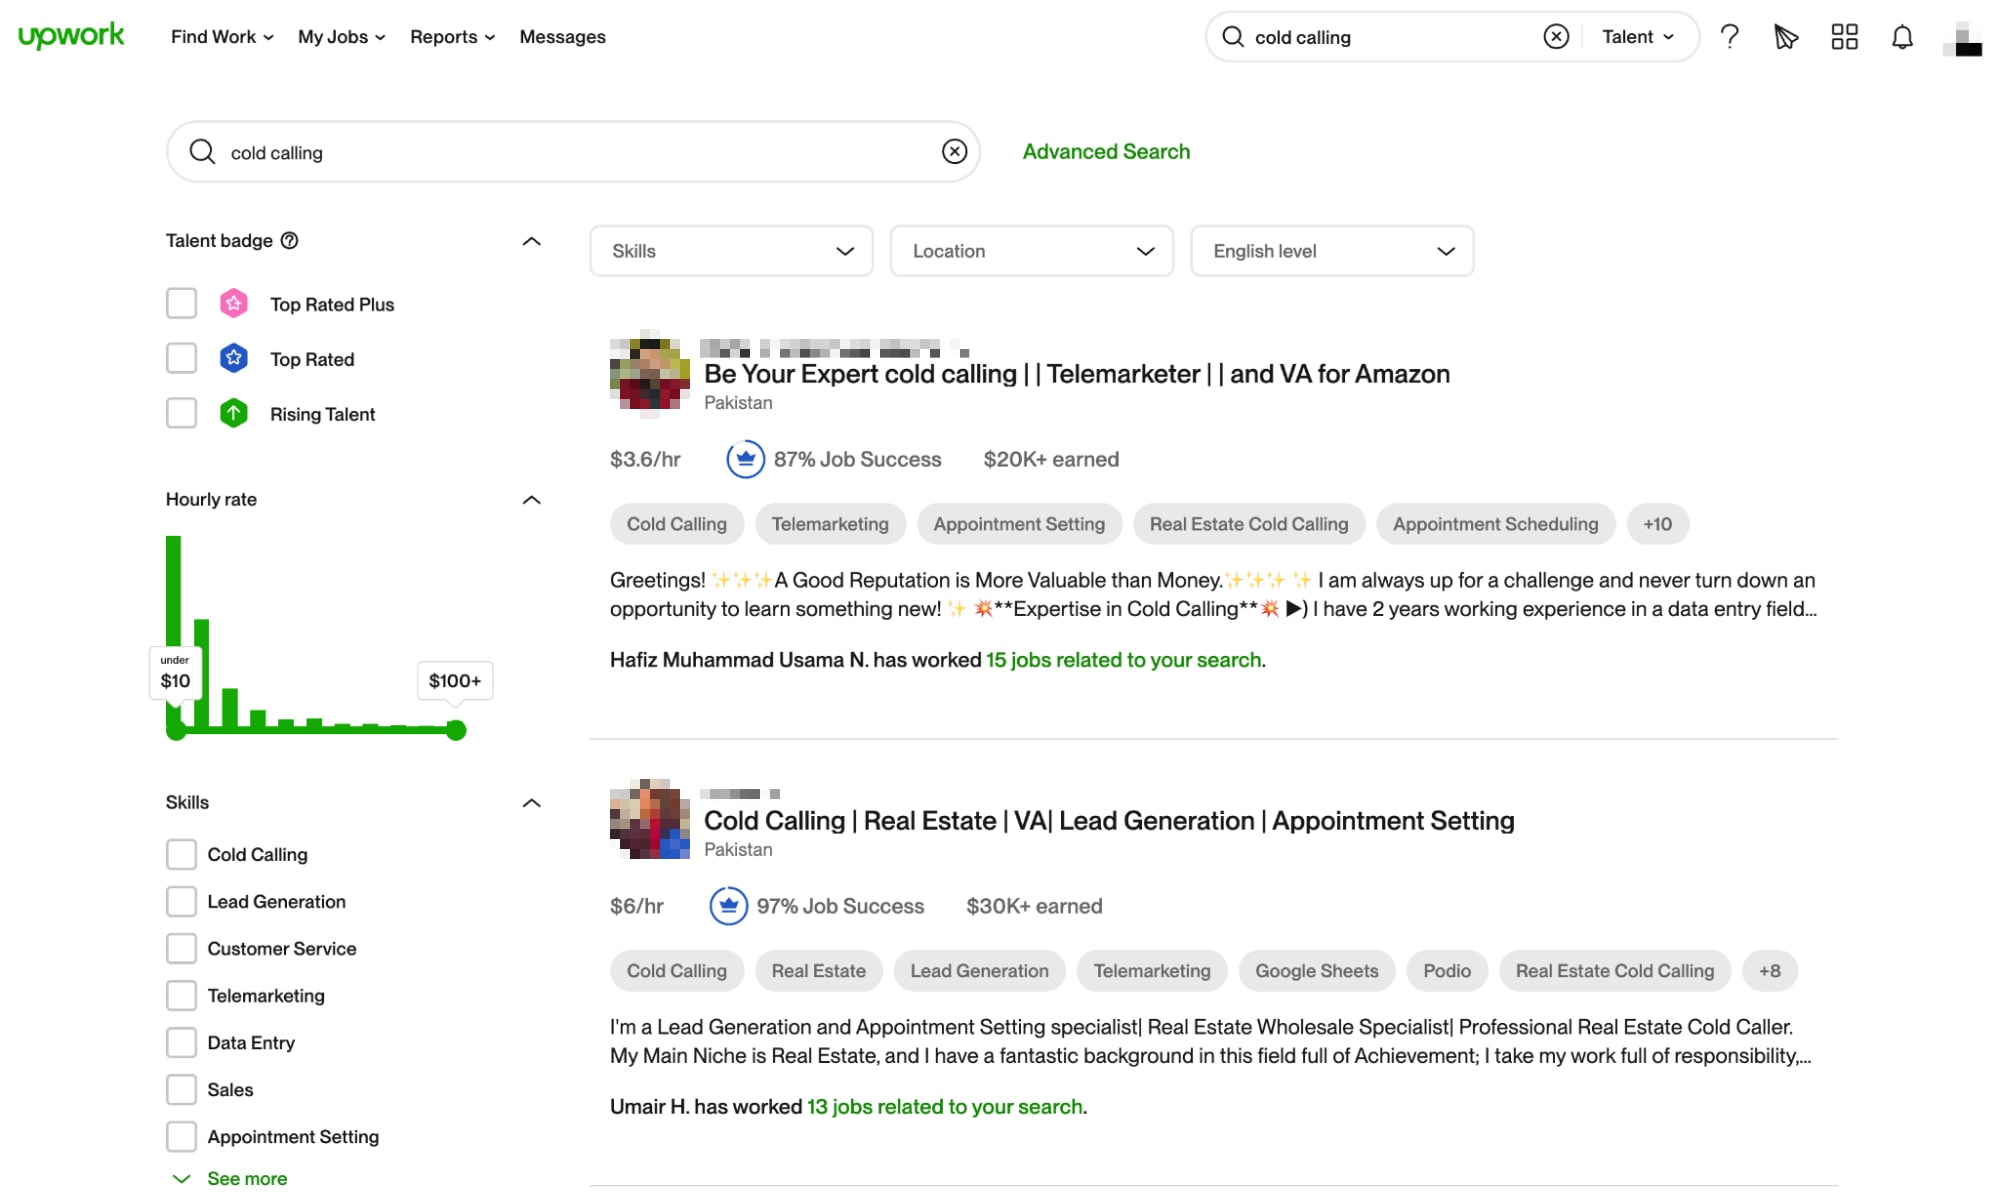This screenshot has width=1999, height=1204.
Task: Go to Messages
Action: pos(562,37)
